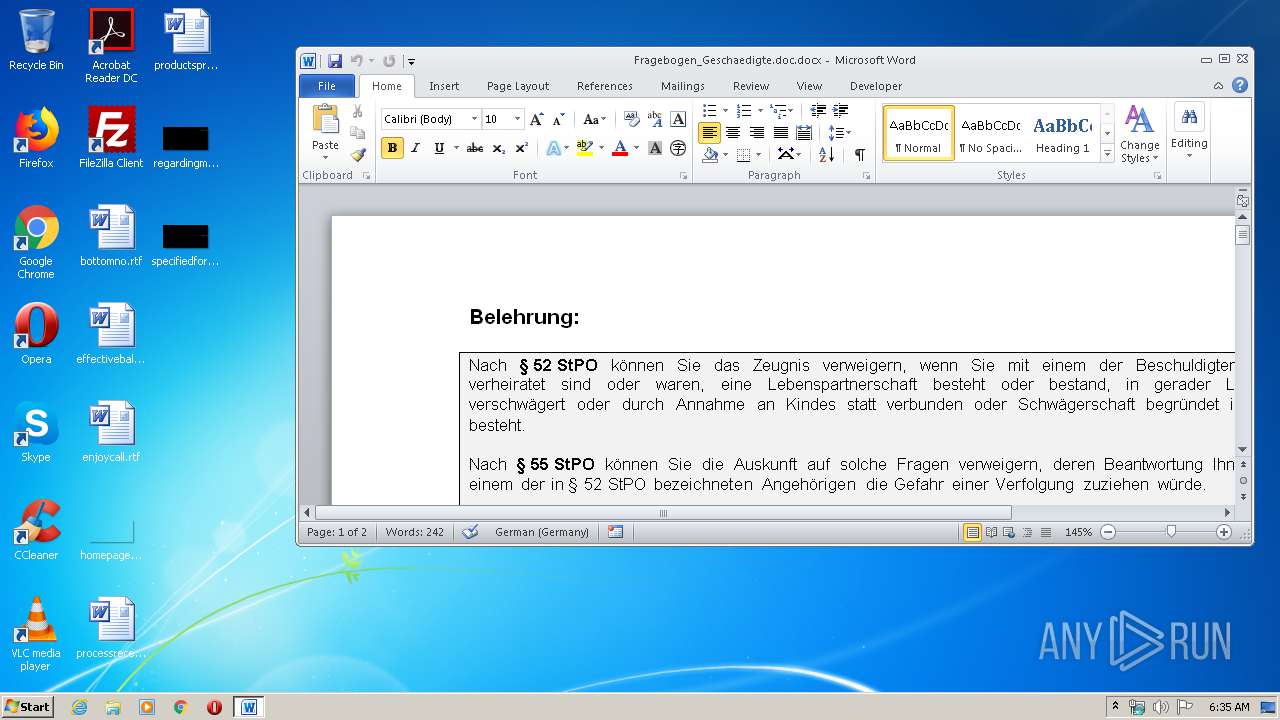Screen dimensions: 1280x720
Task: Apply subscript formatting
Action: 499,148
